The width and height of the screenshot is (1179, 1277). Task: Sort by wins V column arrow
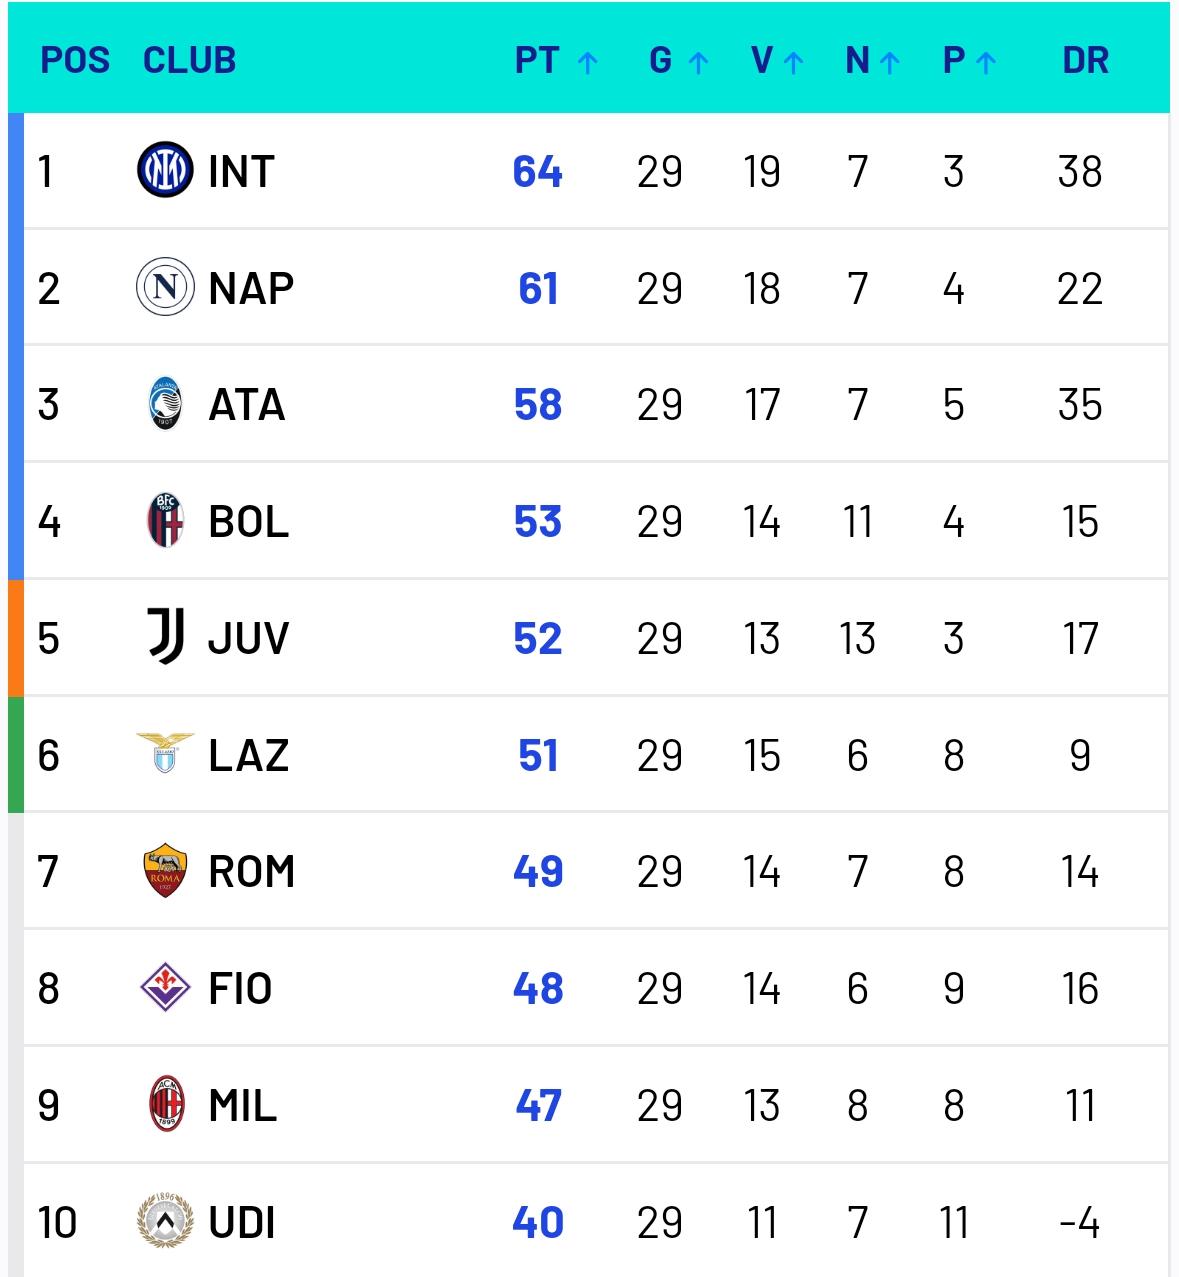(794, 63)
